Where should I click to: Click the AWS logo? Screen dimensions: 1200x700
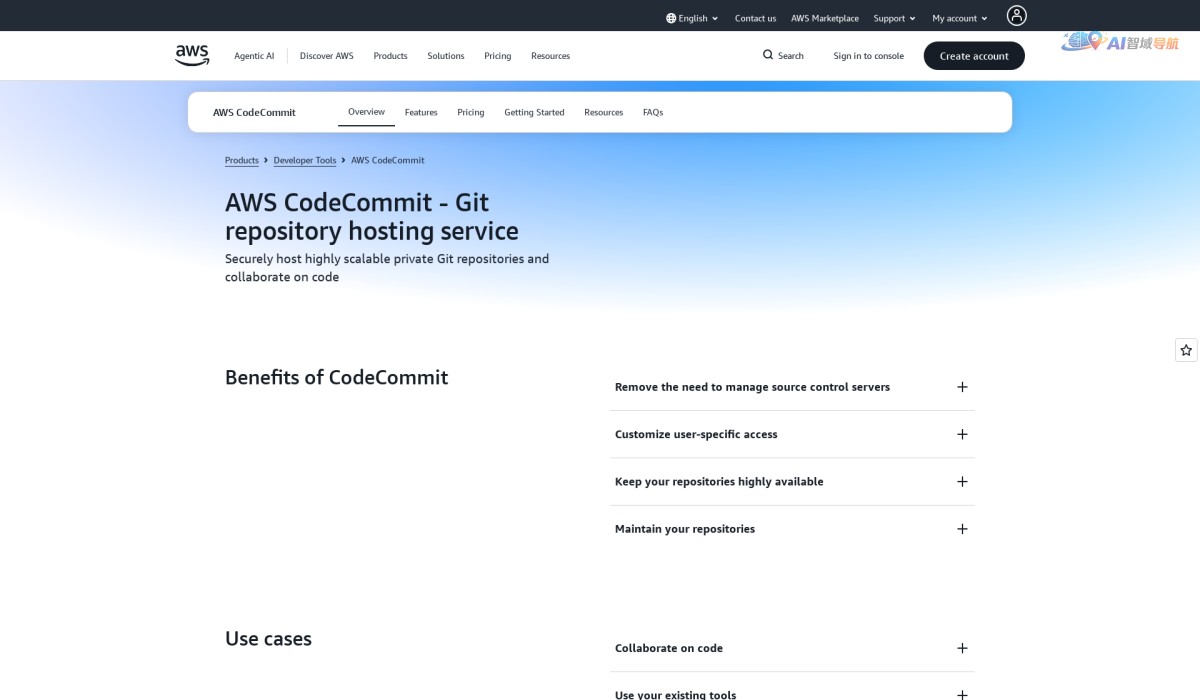pos(192,56)
